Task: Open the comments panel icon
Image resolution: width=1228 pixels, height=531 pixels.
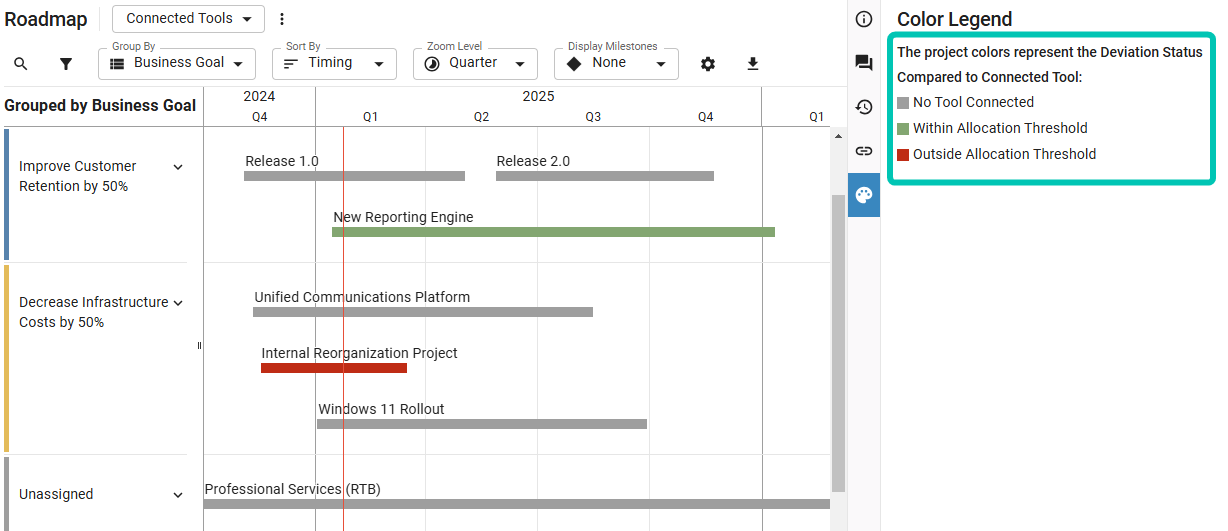Action: pos(864,63)
